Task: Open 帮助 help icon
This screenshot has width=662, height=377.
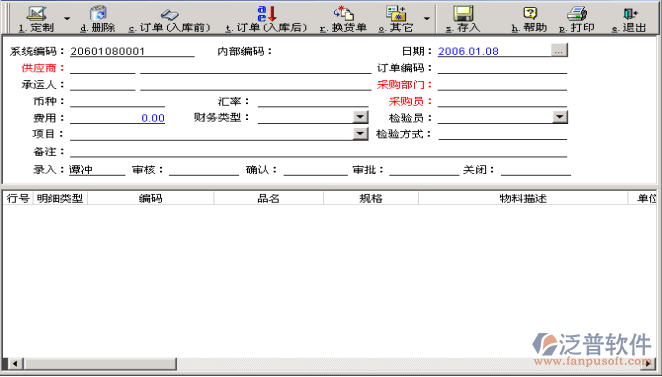Action: click(530, 14)
